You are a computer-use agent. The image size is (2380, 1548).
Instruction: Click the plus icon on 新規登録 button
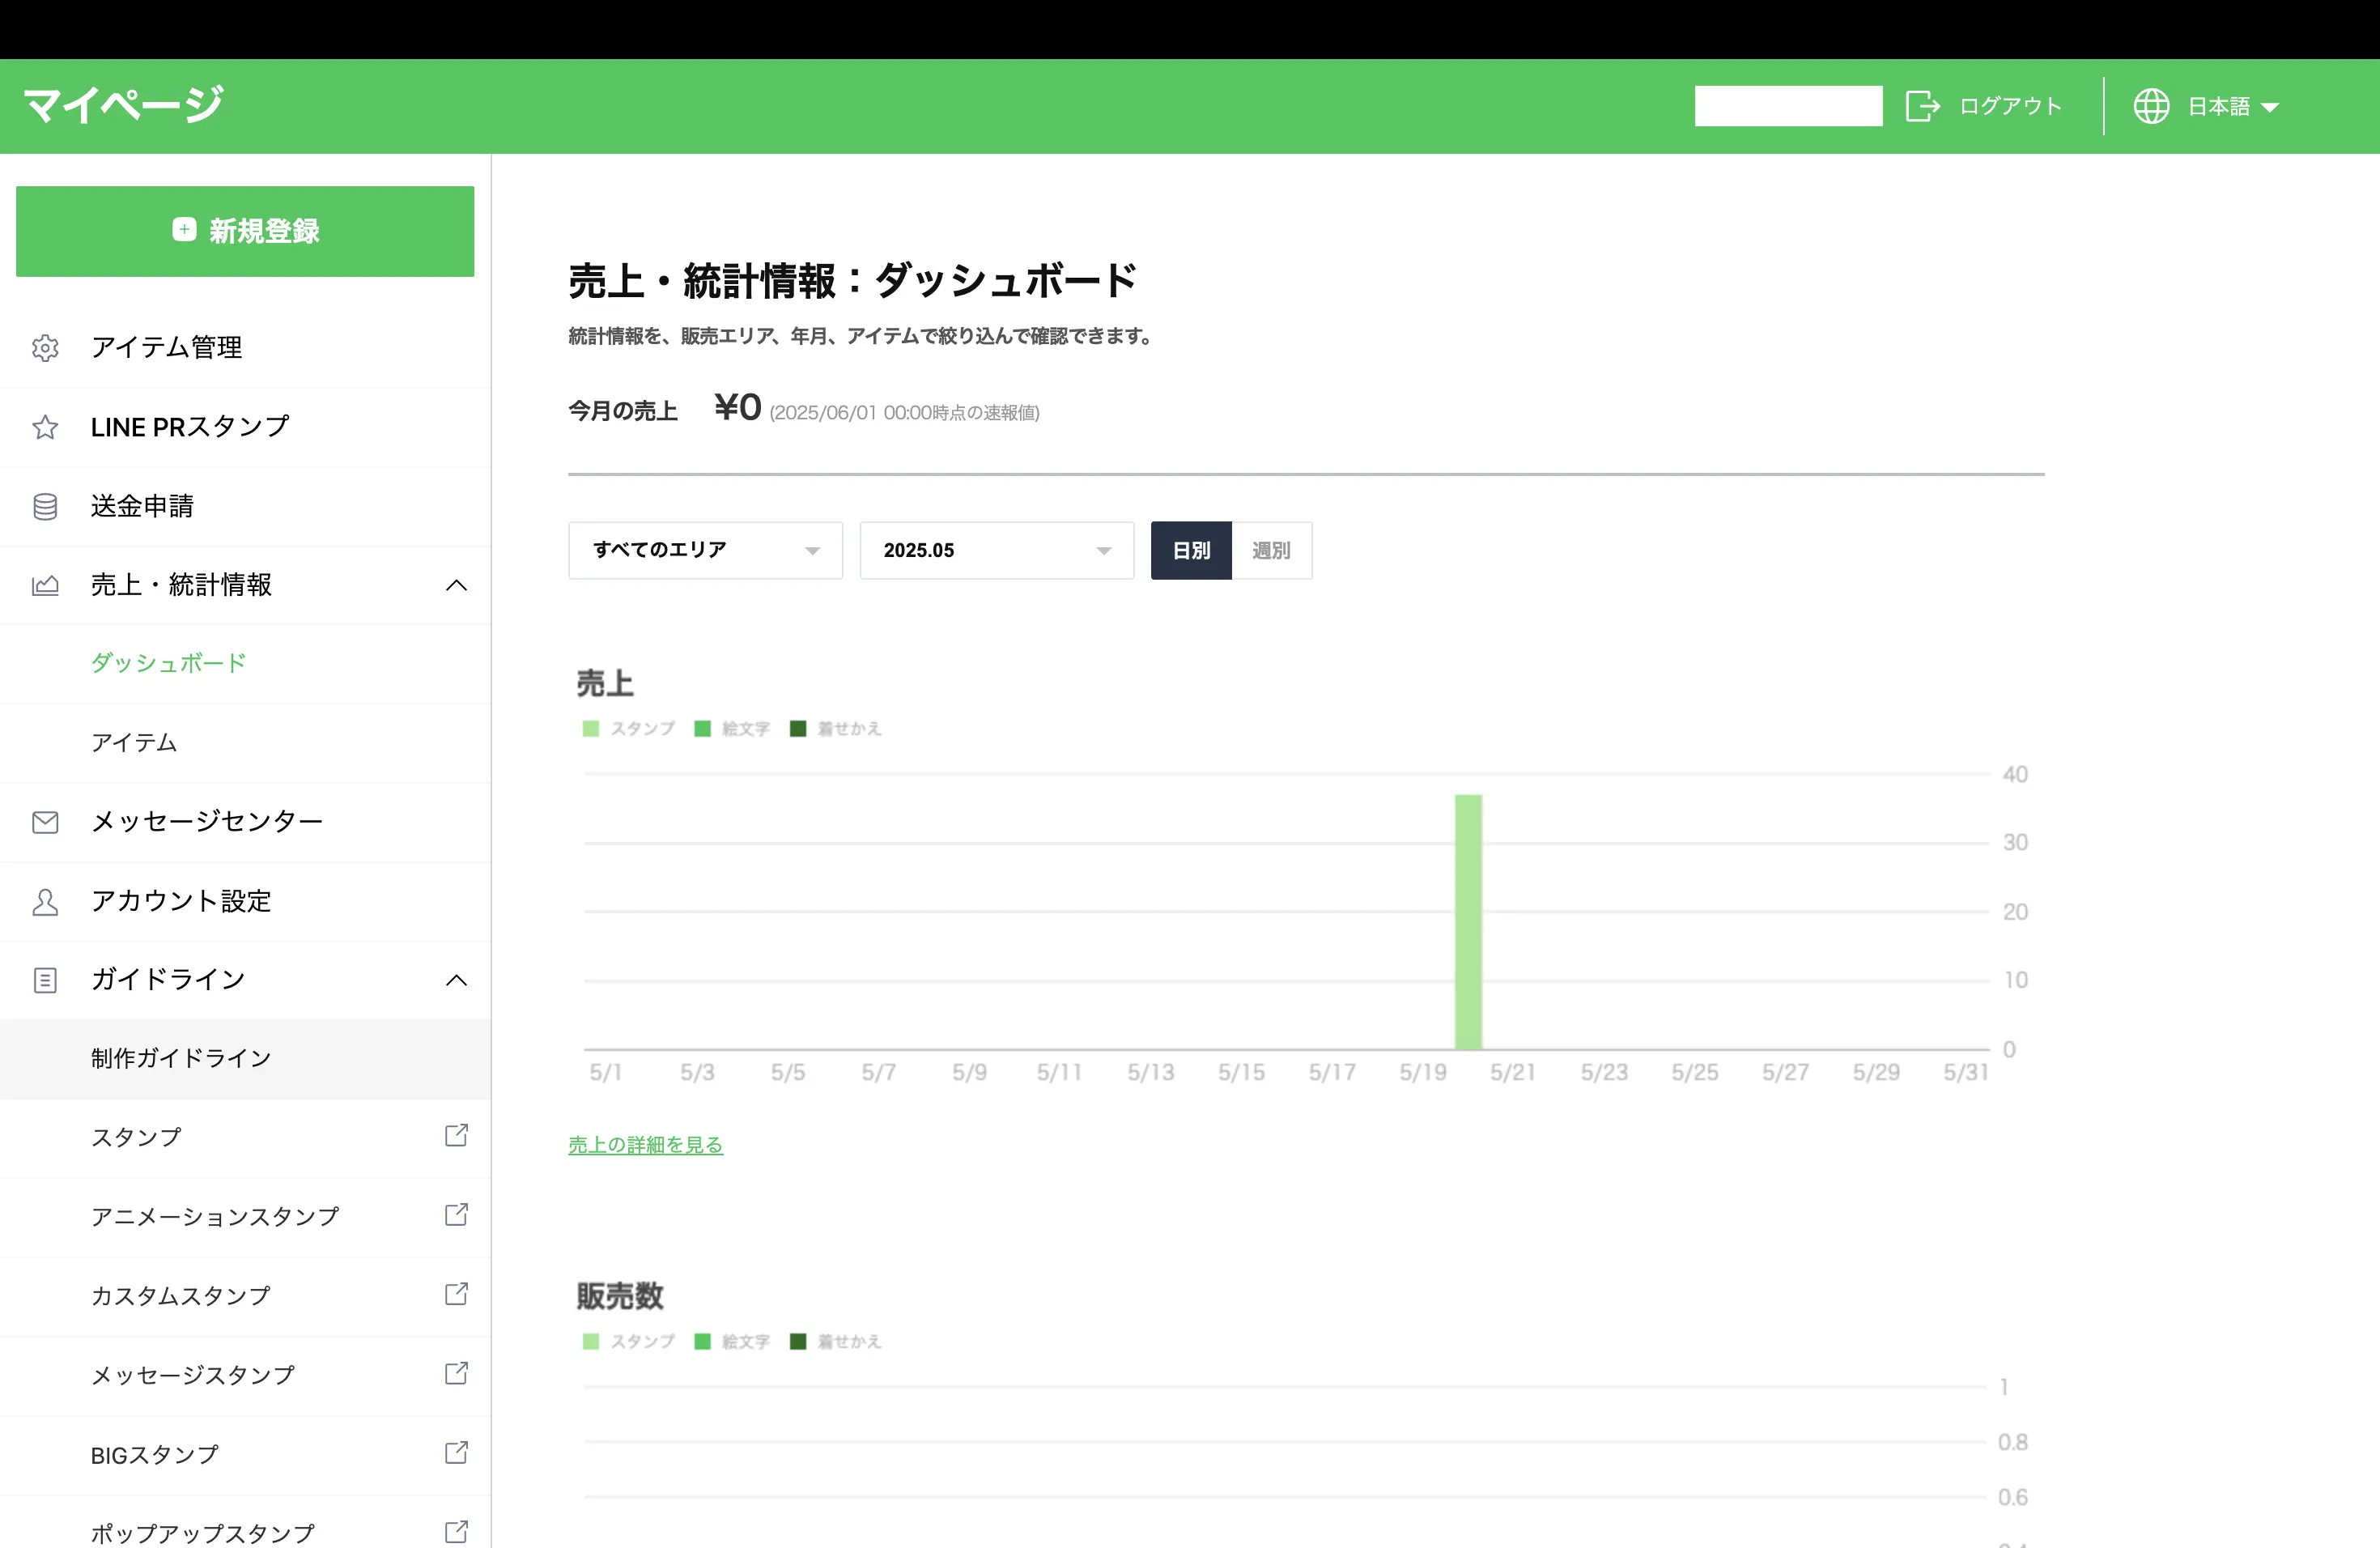184,230
